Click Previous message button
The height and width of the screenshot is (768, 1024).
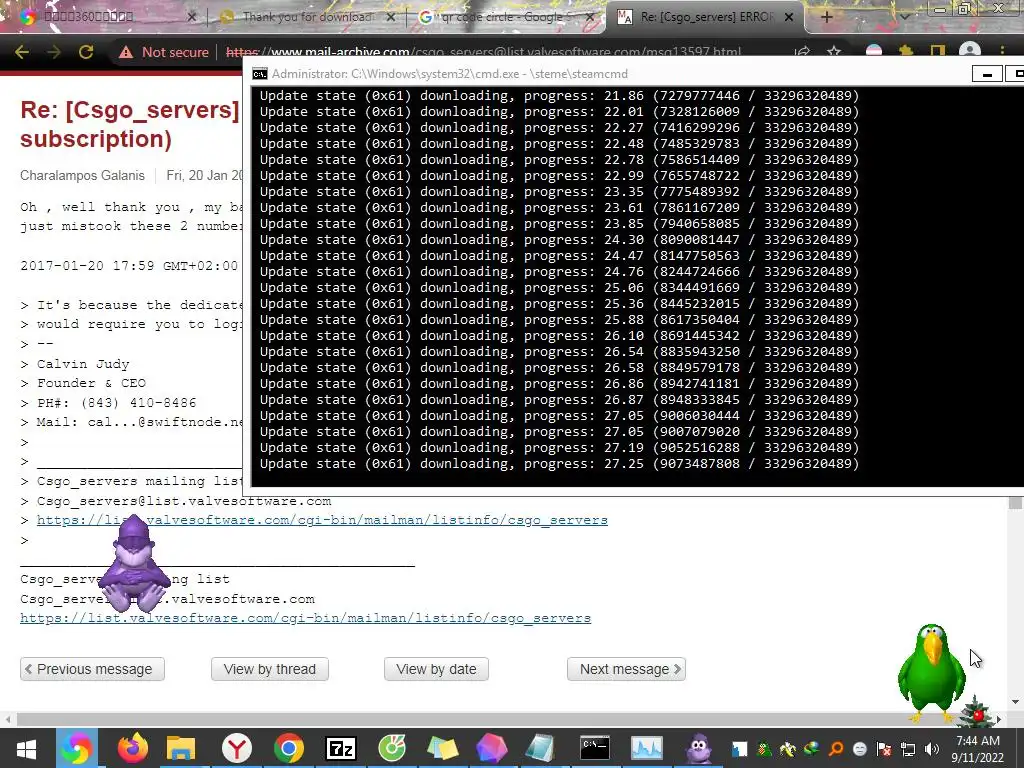click(x=92, y=669)
